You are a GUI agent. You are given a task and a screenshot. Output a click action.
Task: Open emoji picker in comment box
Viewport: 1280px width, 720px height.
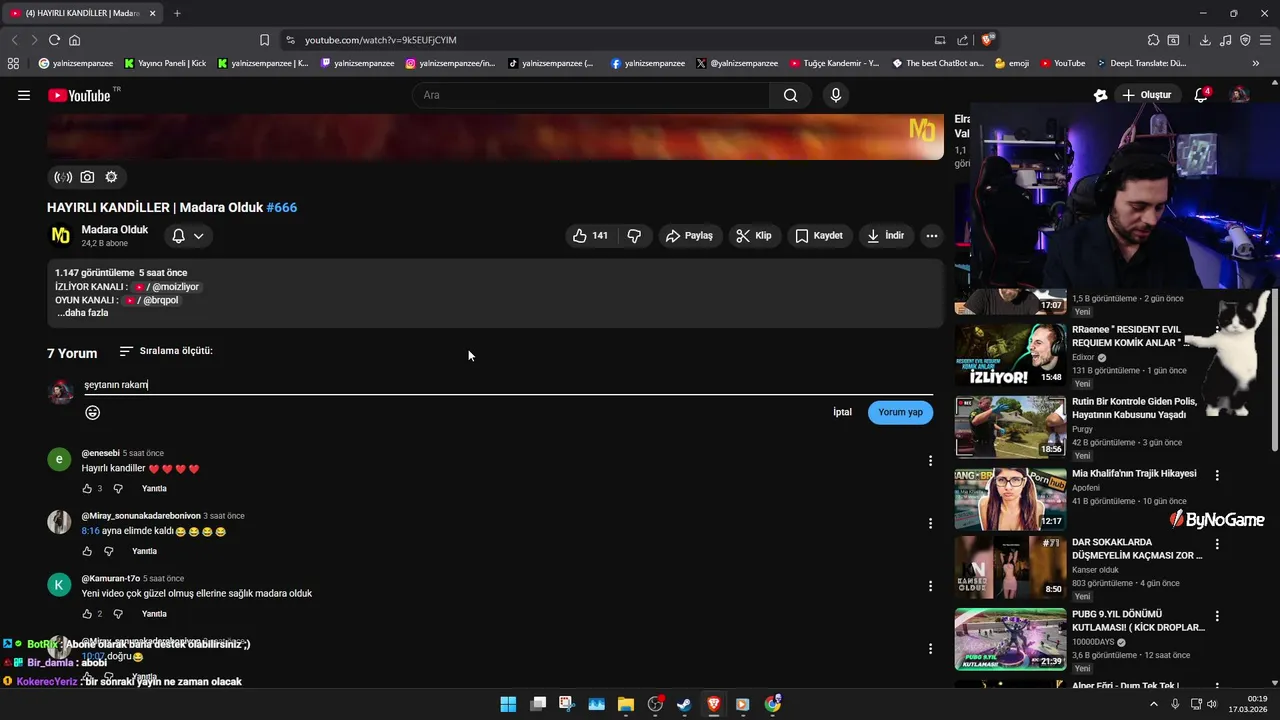click(92, 413)
